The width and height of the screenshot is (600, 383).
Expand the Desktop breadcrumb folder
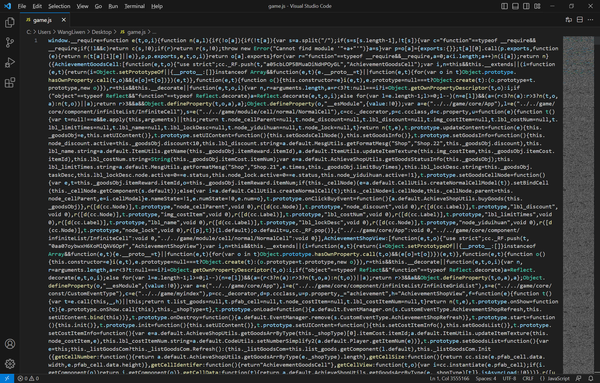(101, 32)
